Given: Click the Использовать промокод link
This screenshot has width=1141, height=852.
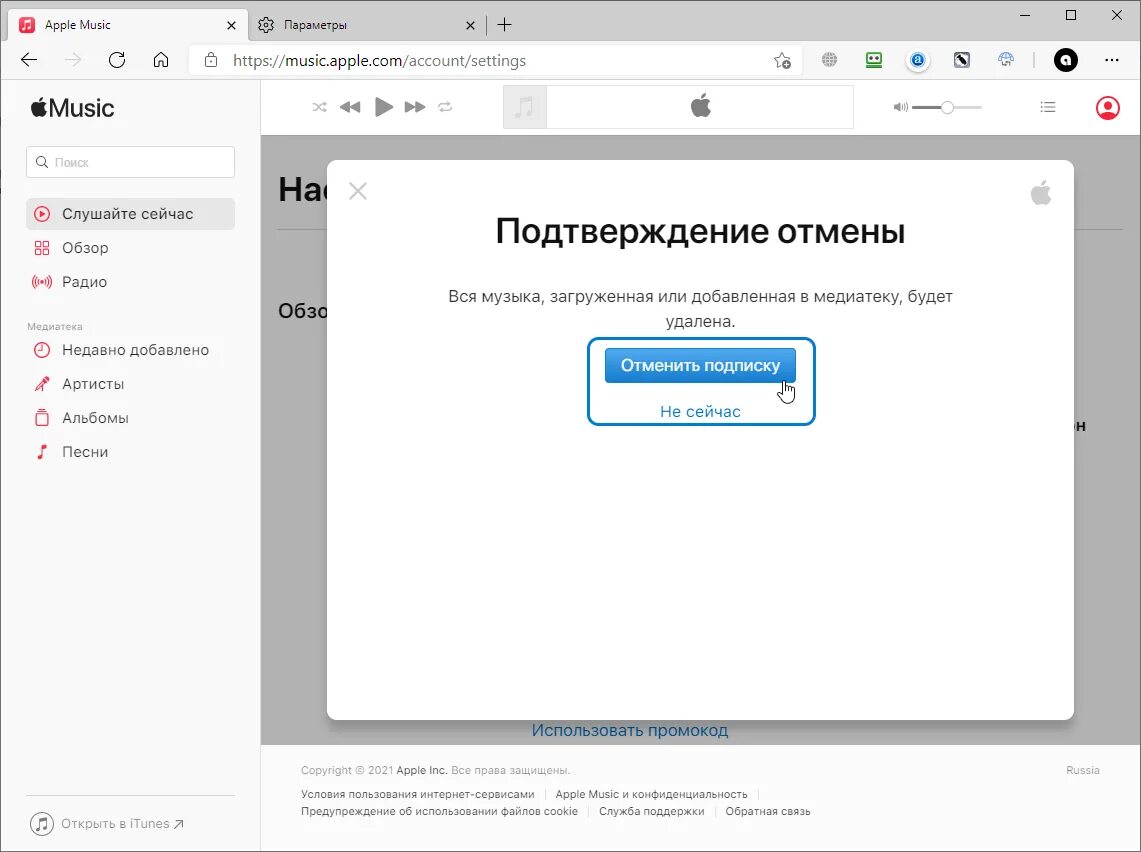Looking at the screenshot, I should pos(629,730).
